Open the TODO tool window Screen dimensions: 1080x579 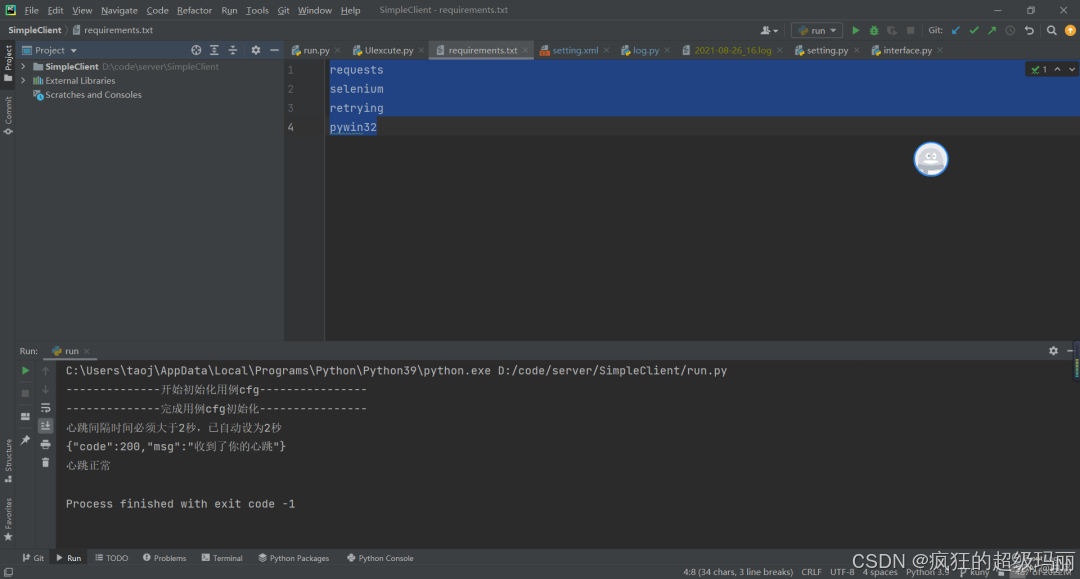[112, 558]
